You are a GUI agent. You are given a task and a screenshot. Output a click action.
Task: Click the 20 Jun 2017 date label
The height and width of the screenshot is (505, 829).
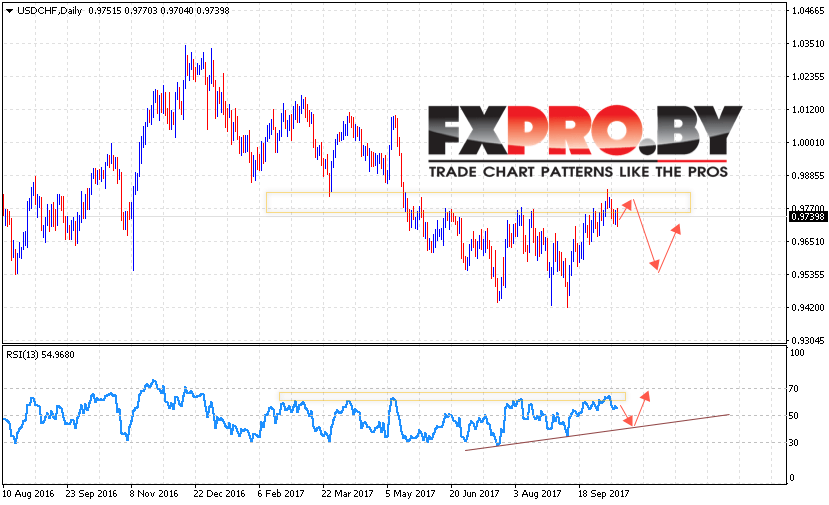pos(474,493)
